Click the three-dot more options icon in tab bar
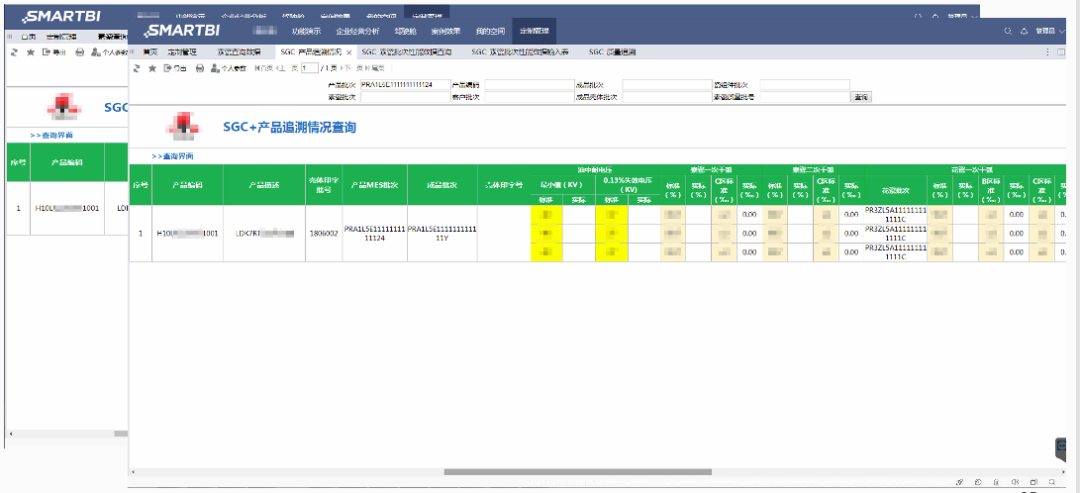The height and width of the screenshot is (493, 1080). click(1048, 52)
